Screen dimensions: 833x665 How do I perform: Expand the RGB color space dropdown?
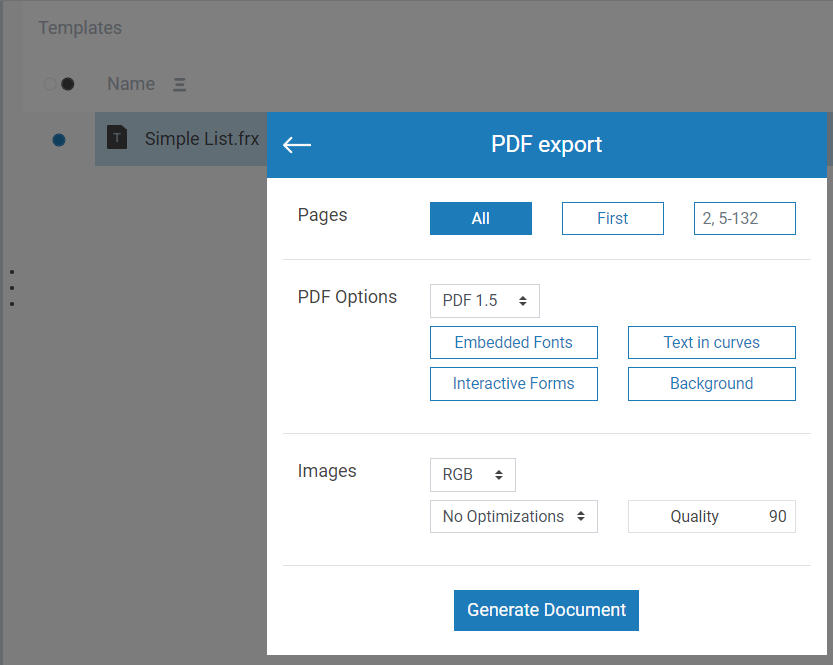coord(472,475)
